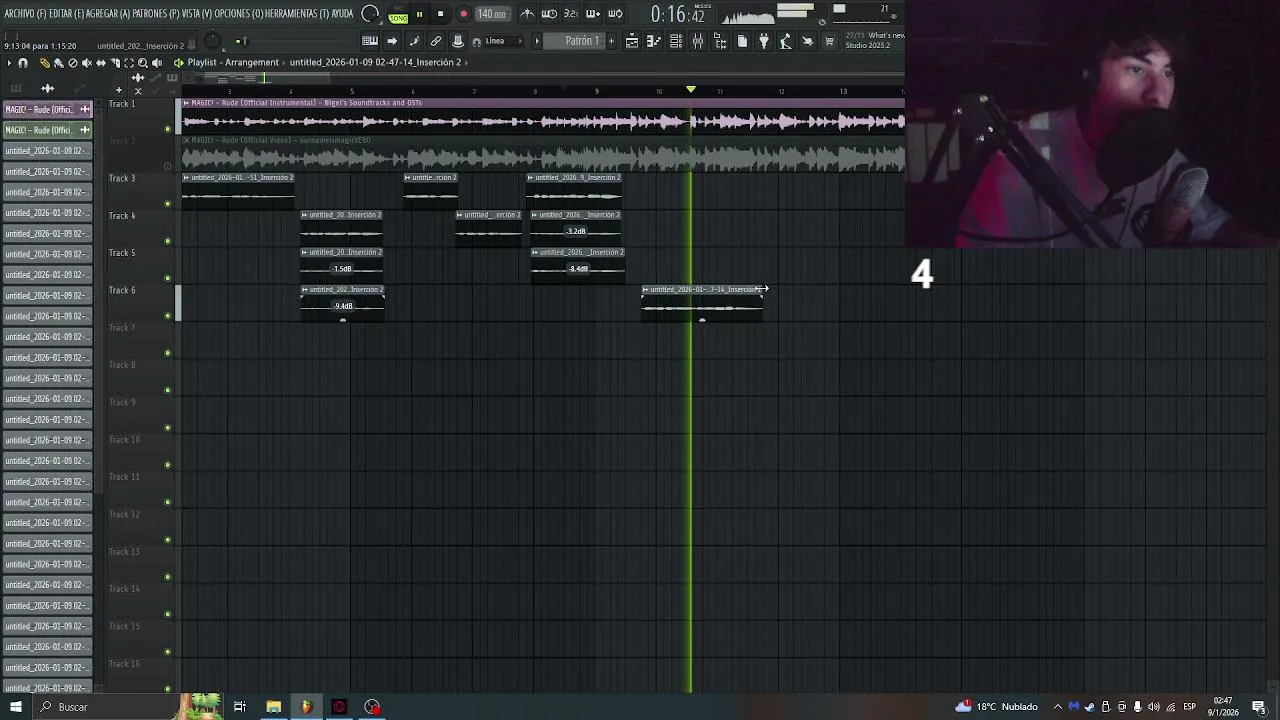Click the Pause playback button
The width and height of the screenshot is (1280, 720).
[419, 14]
